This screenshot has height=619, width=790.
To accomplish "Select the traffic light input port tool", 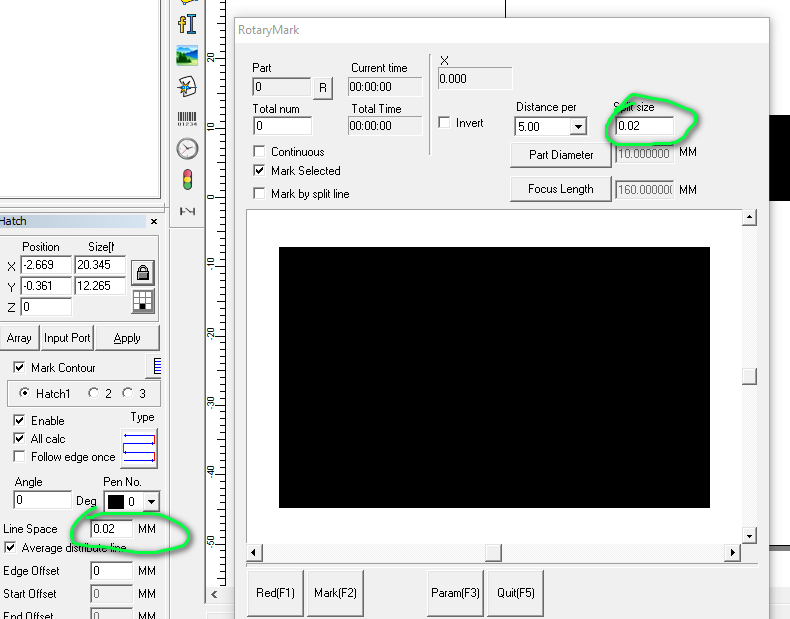I will pyautogui.click(x=187, y=180).
